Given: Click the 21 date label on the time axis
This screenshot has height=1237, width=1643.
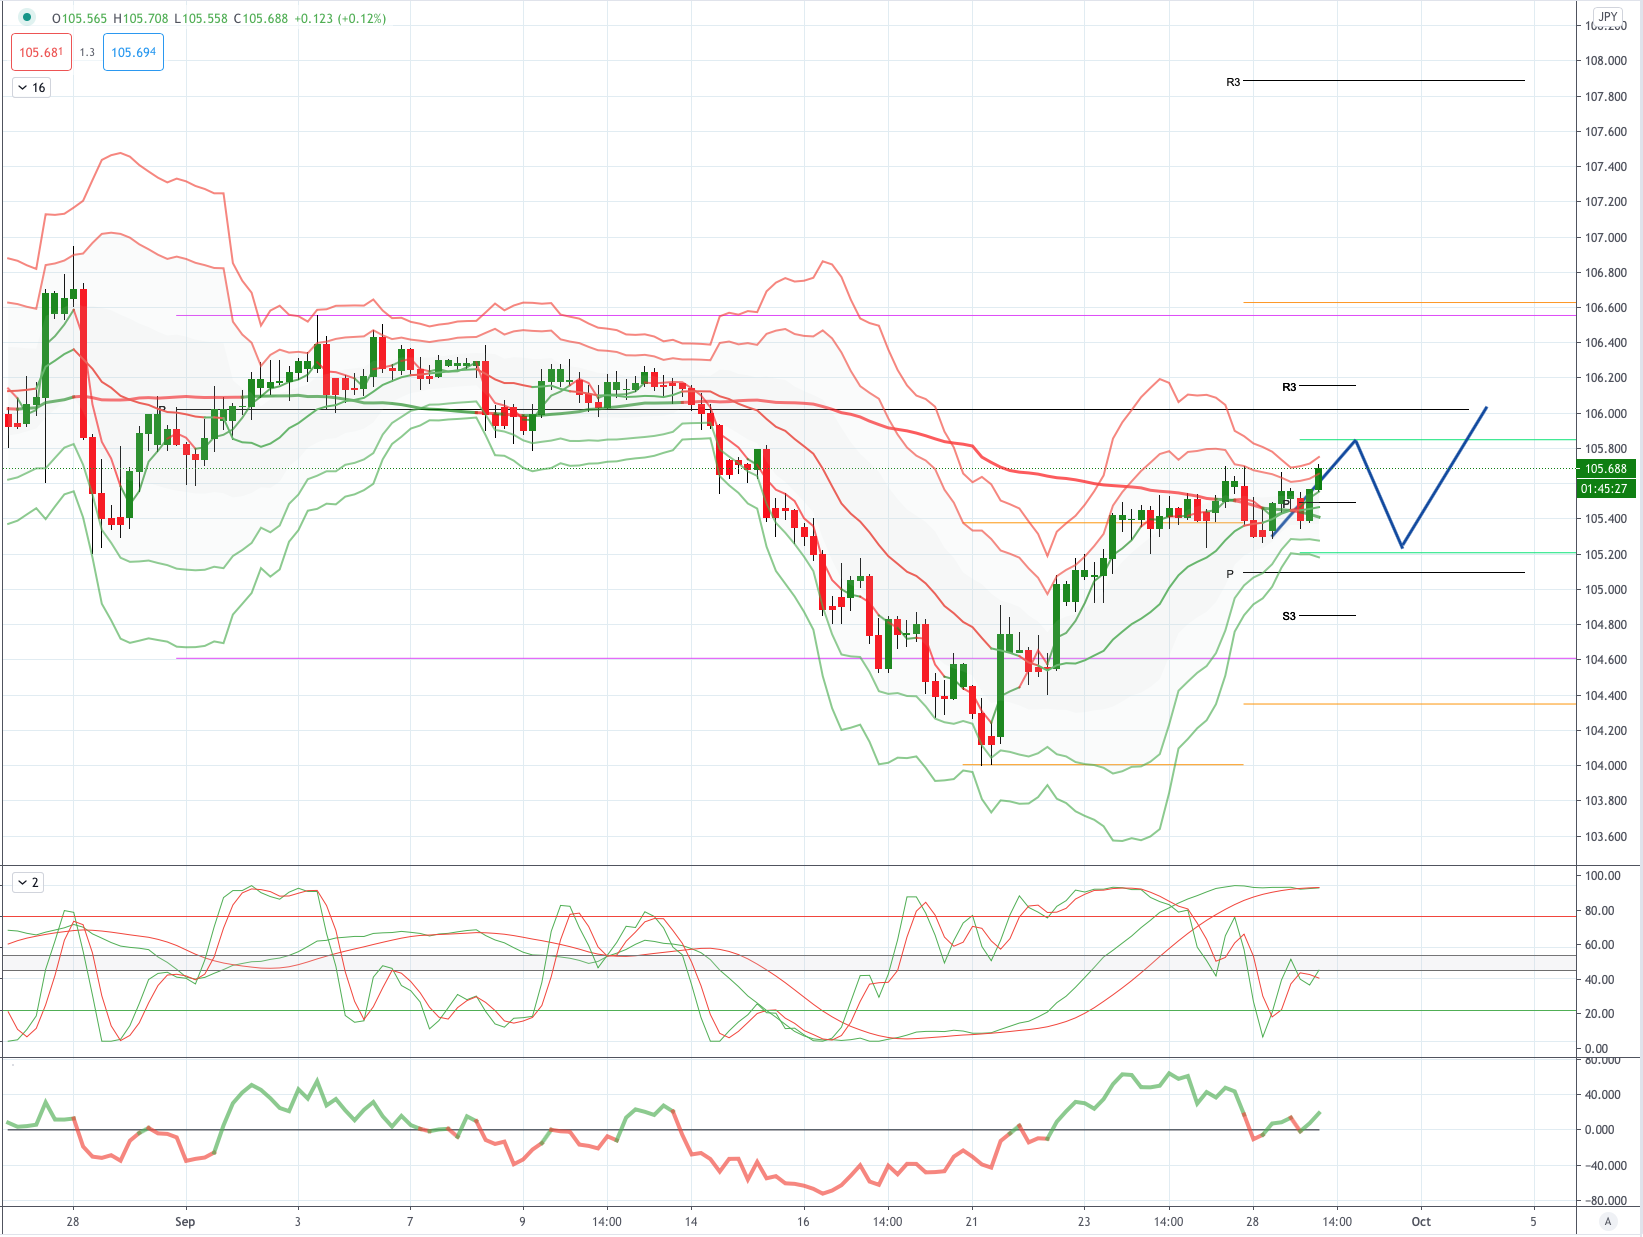Looking at the screenshot, I should 972,1222.
